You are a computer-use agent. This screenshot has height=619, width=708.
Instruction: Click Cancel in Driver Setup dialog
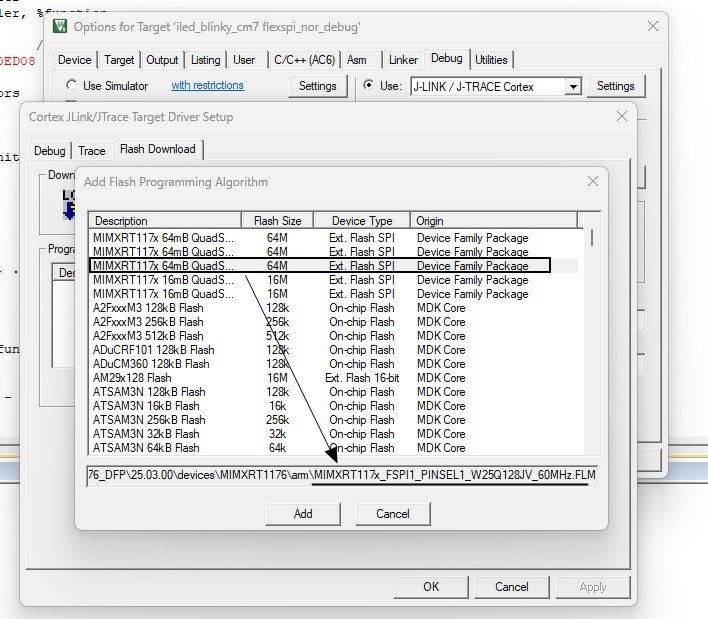coord(512,586)
